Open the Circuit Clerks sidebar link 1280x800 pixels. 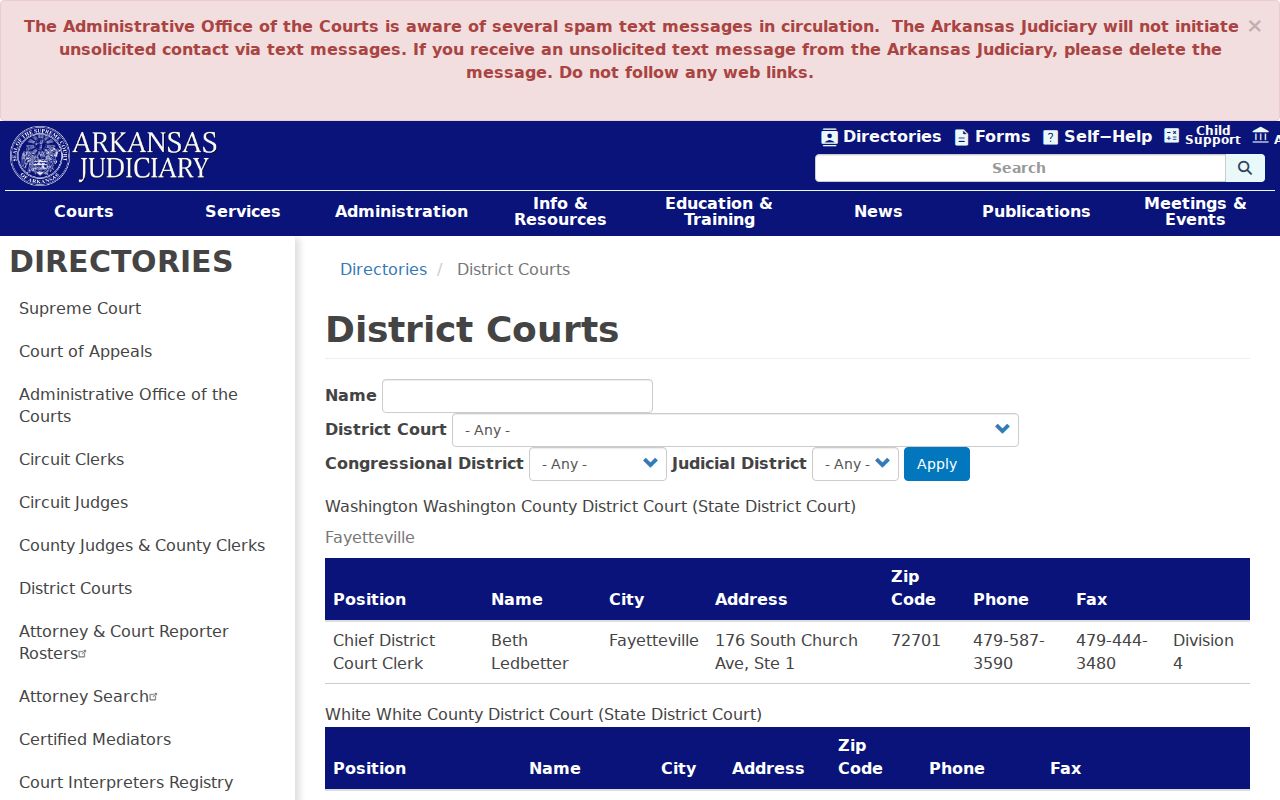71,459
